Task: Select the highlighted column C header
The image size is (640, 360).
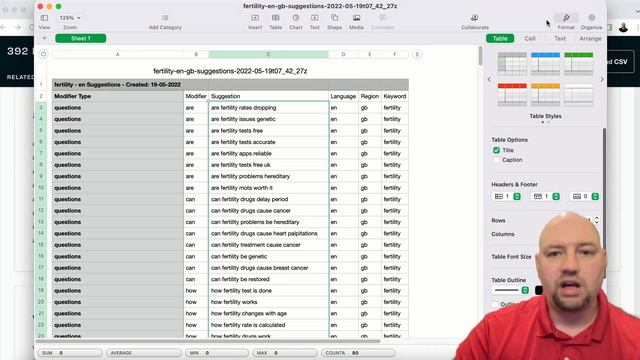Action: (269, 54)
